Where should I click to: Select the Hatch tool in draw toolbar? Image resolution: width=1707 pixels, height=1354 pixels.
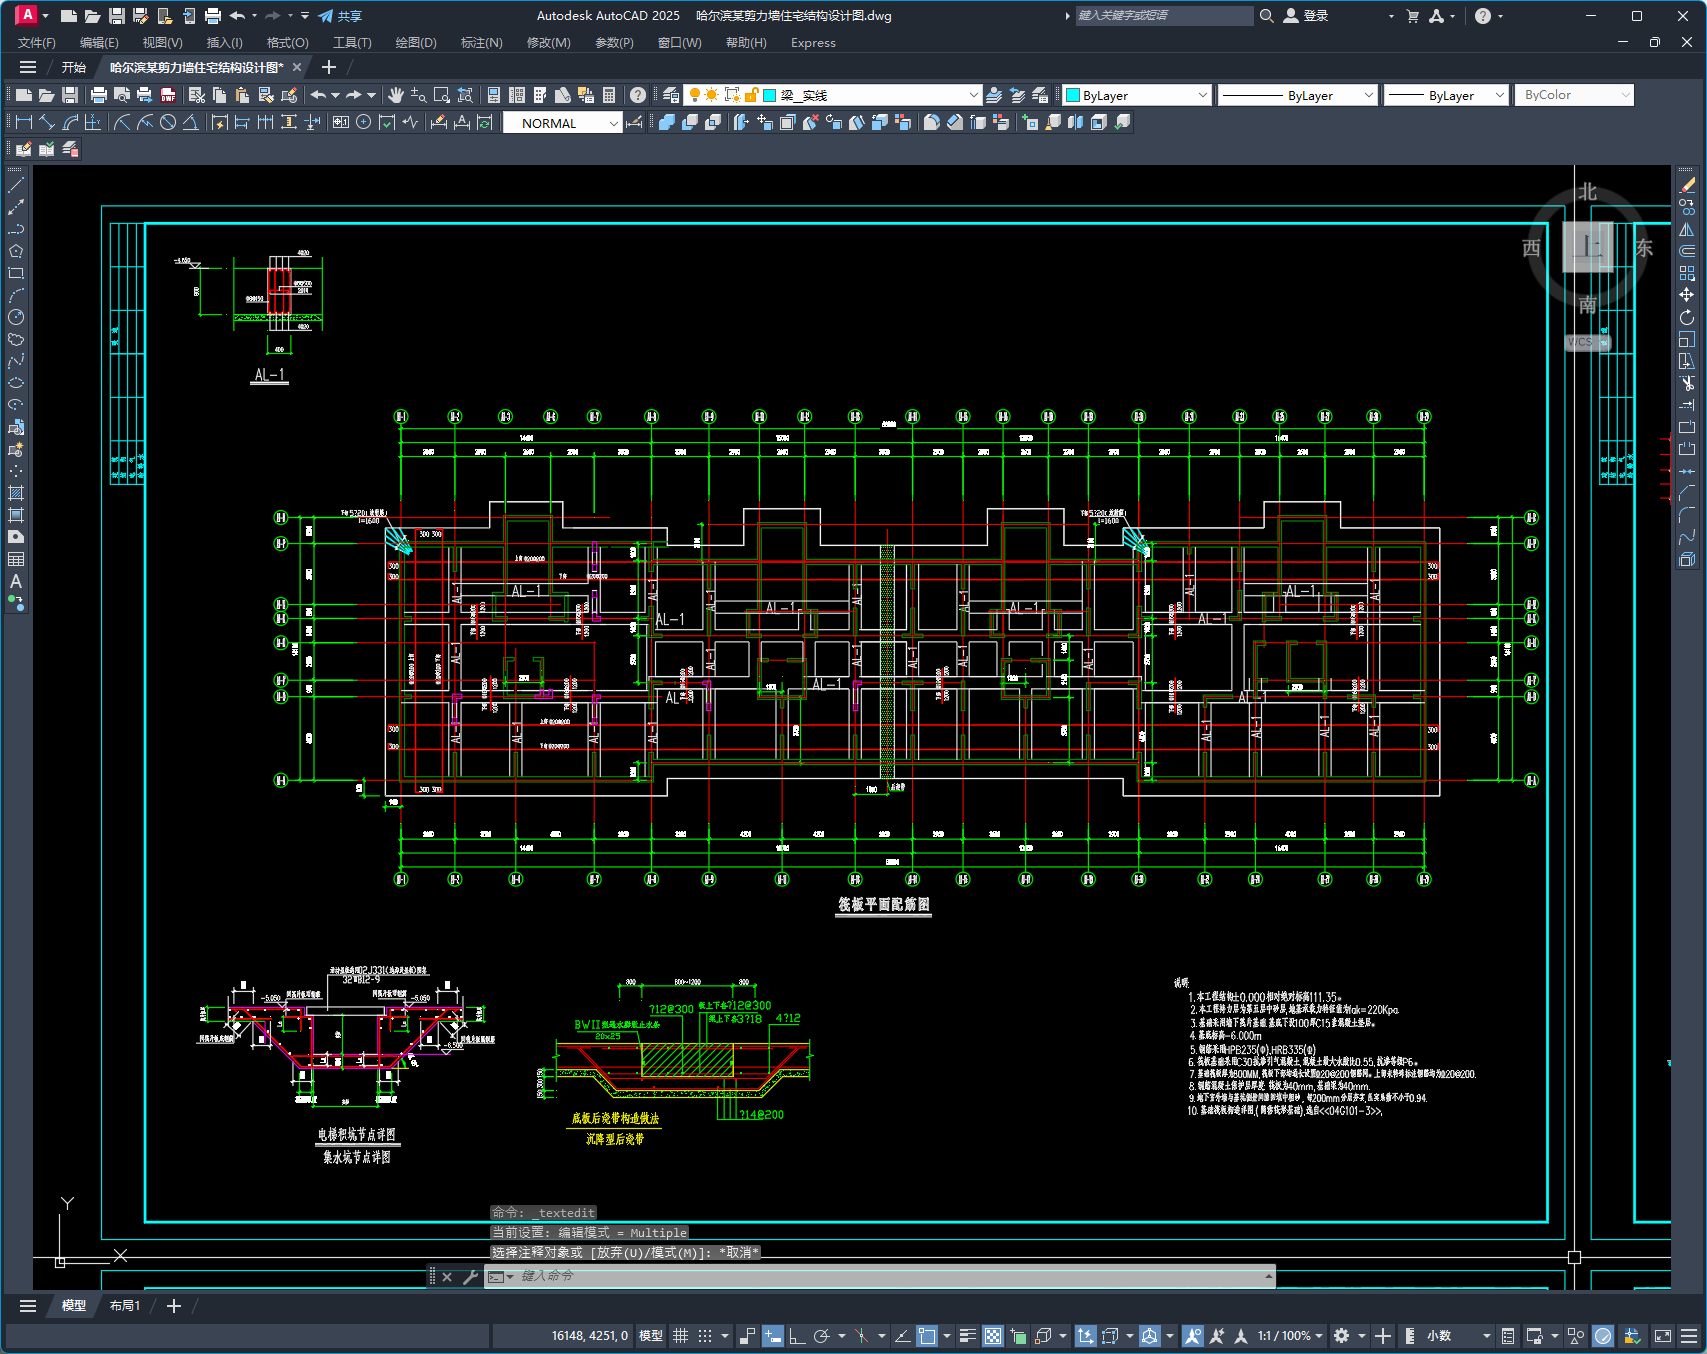(x=16, y=493)
